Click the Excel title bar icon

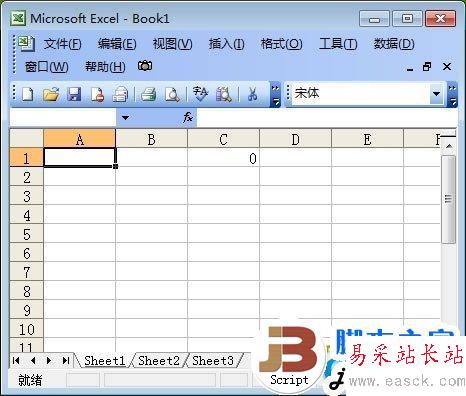point(18,18)
